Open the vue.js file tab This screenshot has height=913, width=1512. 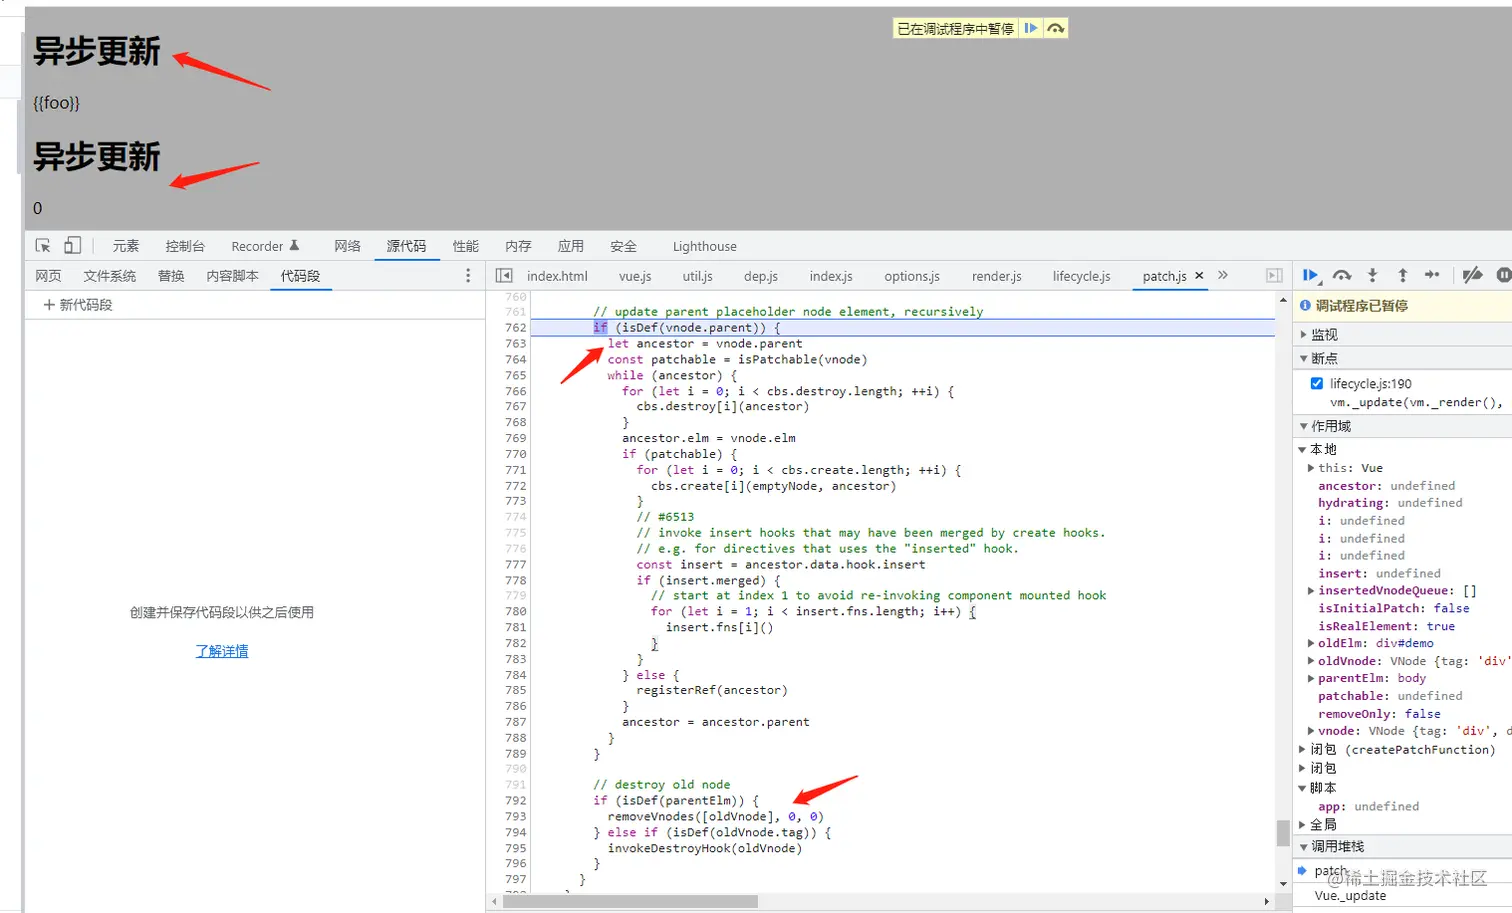[x=635, y=276]
